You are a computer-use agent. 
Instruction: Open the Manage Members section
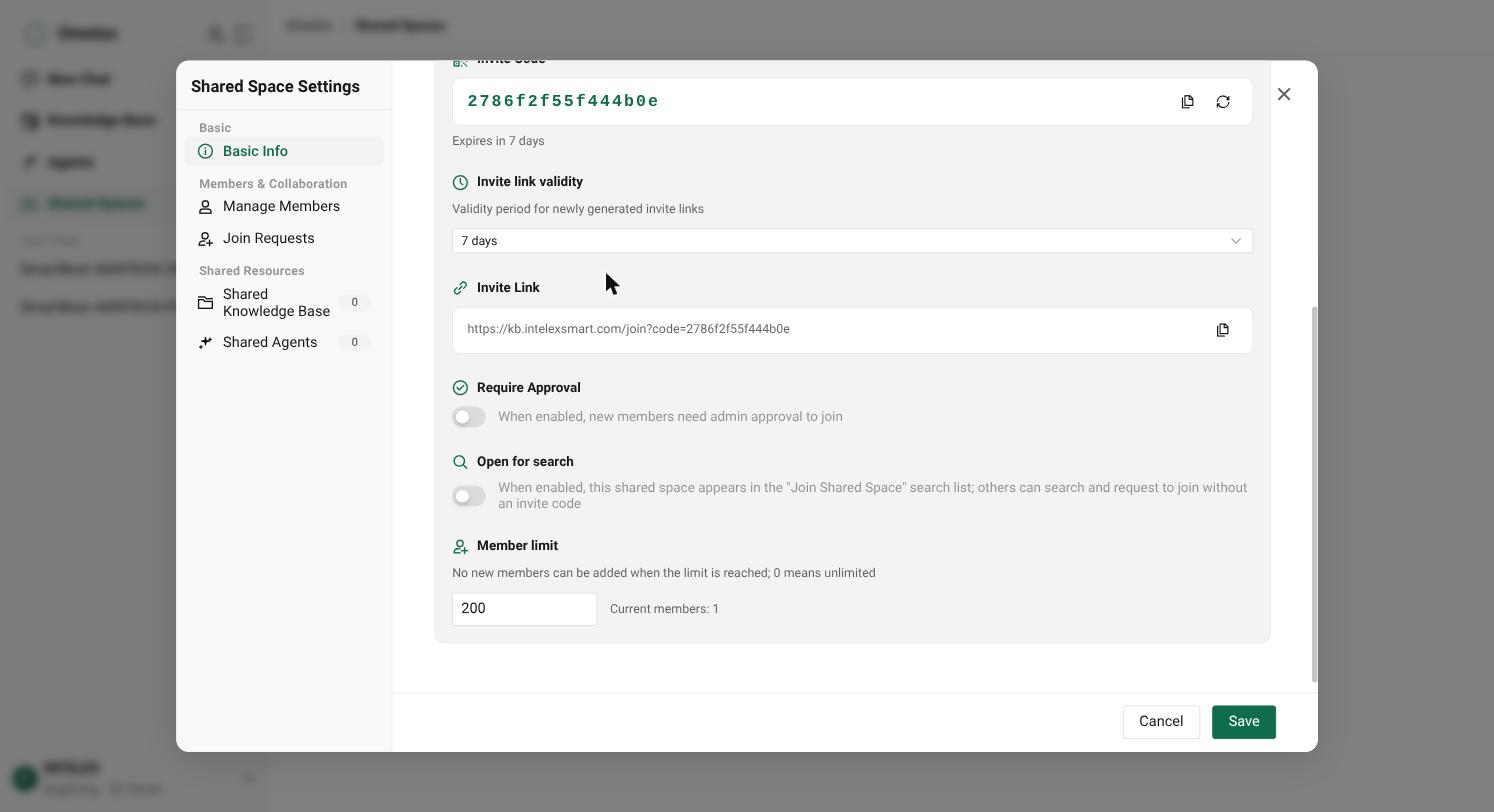[284, 206]
